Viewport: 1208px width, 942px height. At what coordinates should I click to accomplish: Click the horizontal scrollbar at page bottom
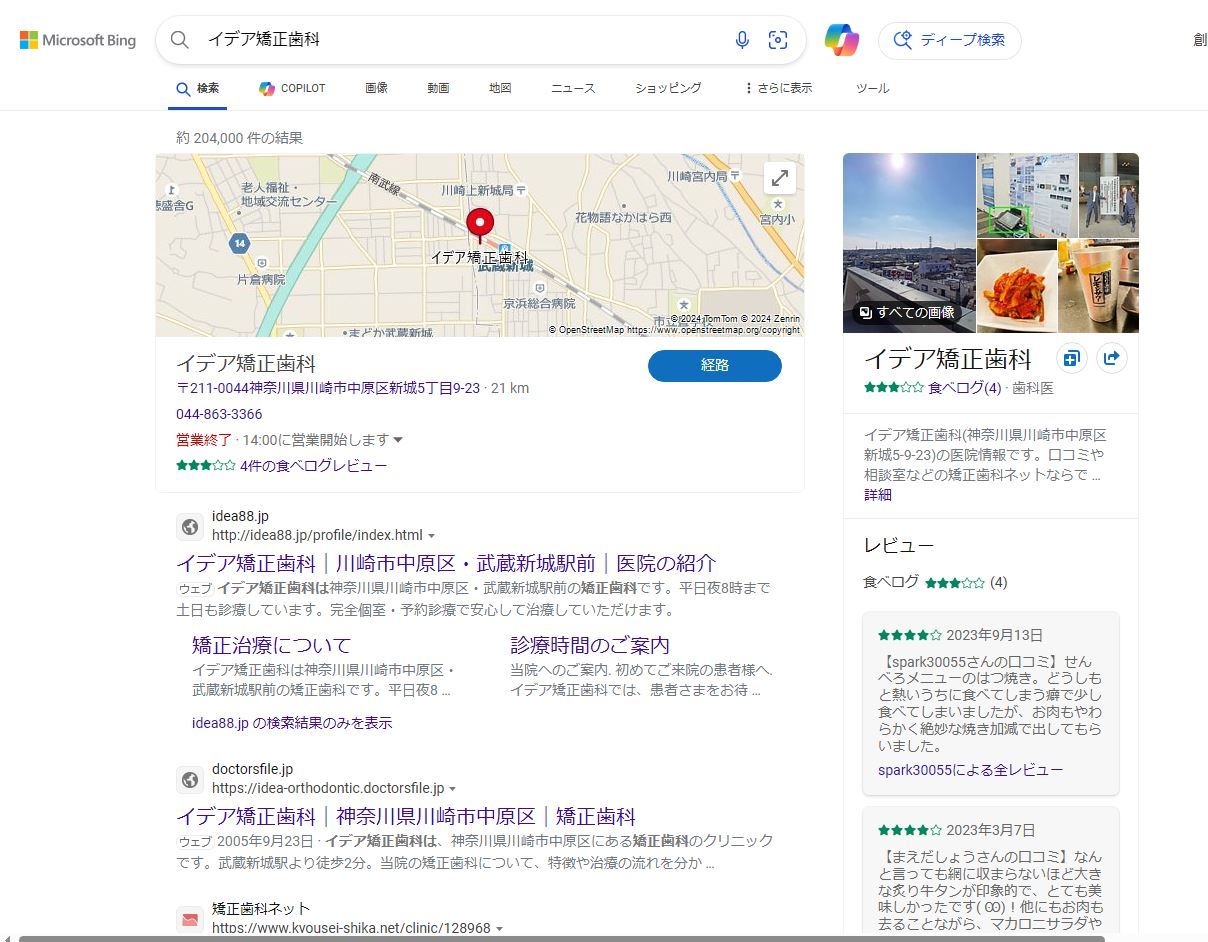click(561, 938)
